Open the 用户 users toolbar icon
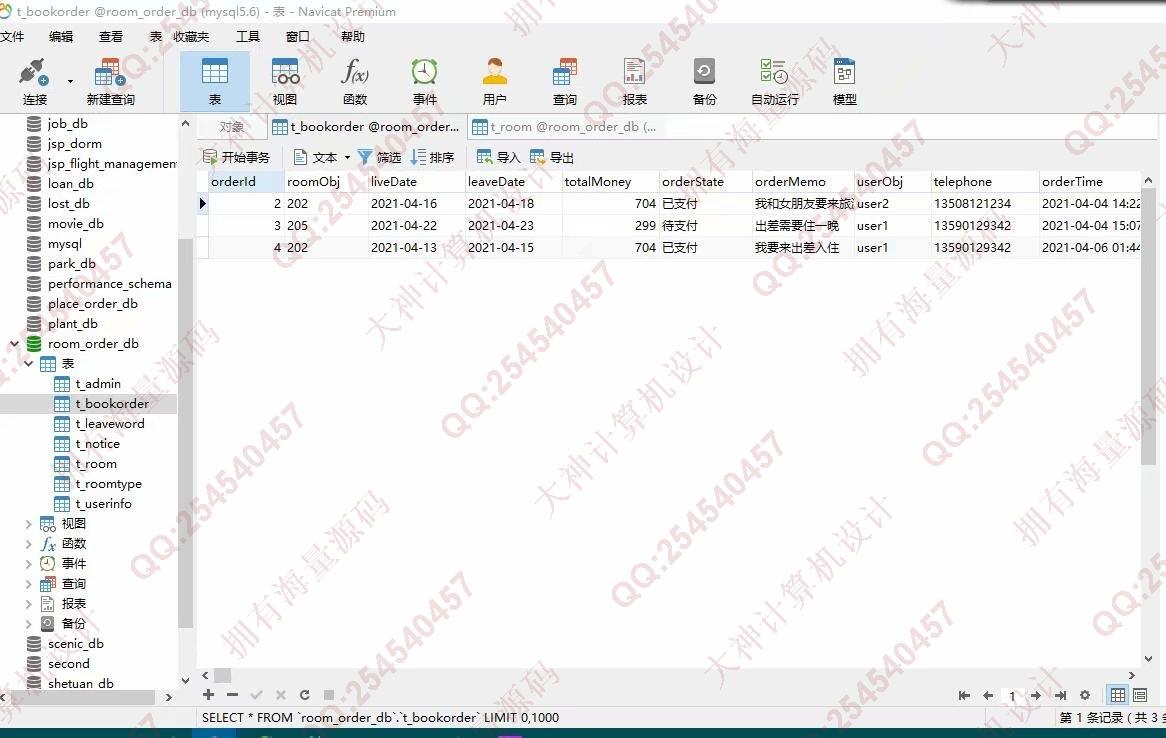Viewport: 1166px width, 738px height. 495,82
